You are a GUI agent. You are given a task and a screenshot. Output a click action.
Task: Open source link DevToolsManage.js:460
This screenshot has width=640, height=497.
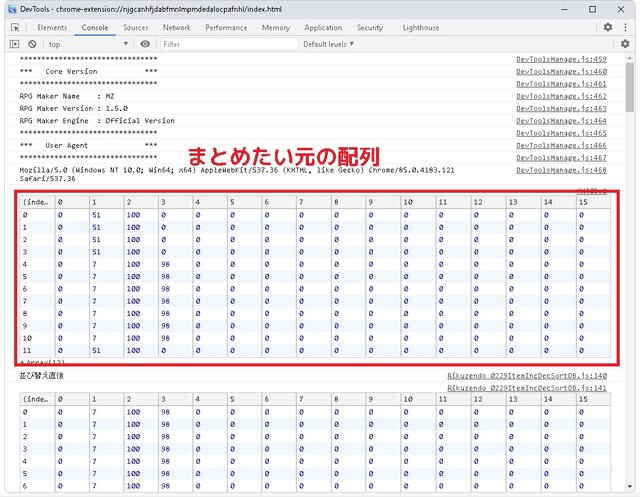tap(561, 71)
